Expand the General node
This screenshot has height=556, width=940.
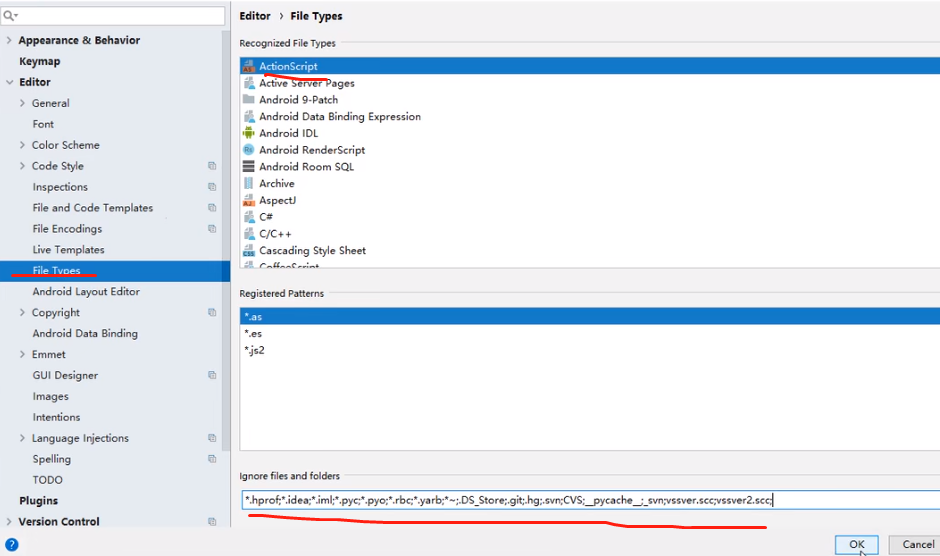pyautogui.click(x=22, y=103)
